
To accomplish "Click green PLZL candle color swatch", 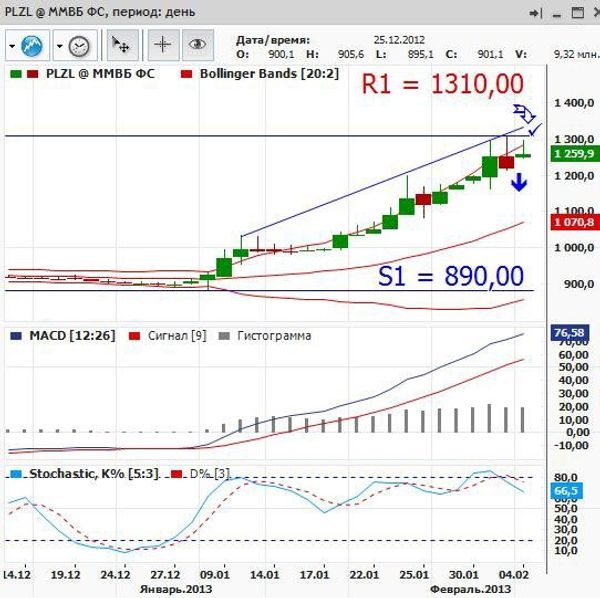I will [x=16, y=74].
